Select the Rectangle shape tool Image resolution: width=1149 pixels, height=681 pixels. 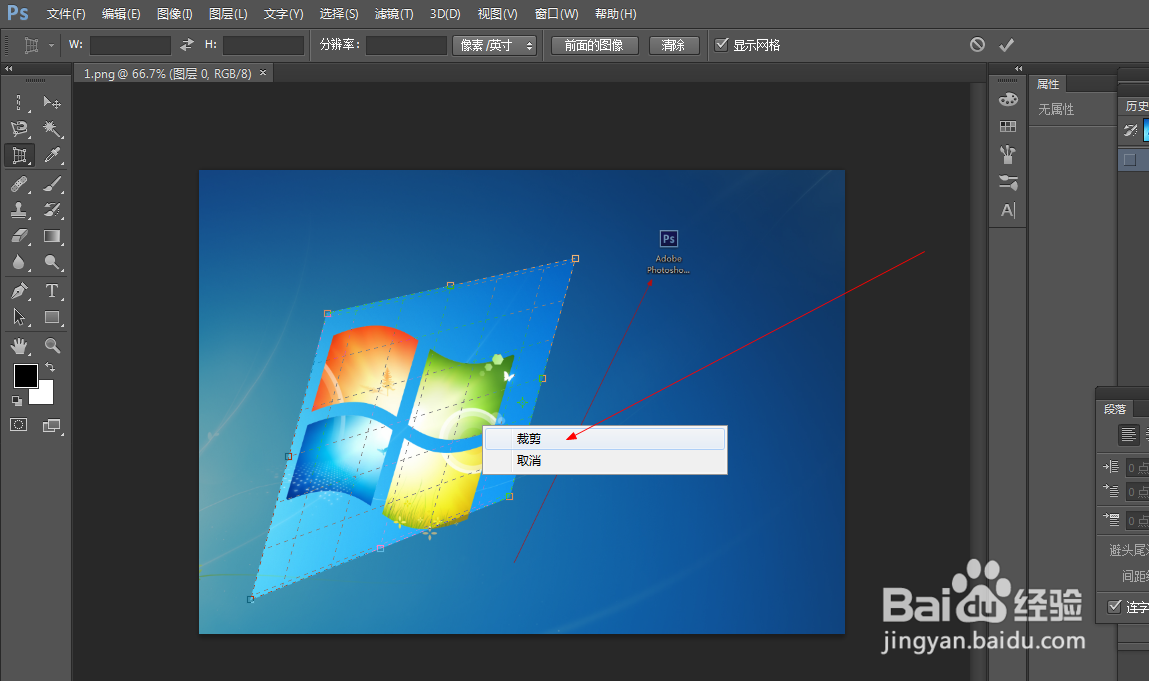coord(51,317)
